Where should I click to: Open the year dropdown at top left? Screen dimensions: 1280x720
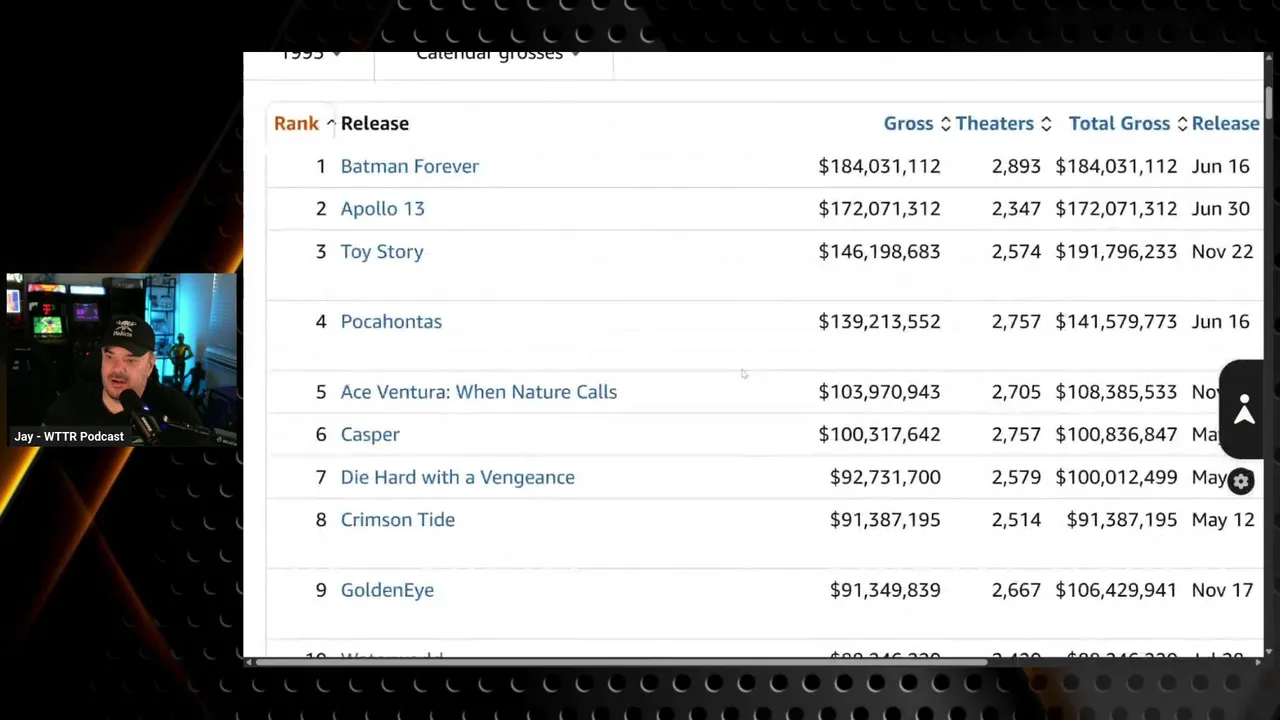coord(310,55)
